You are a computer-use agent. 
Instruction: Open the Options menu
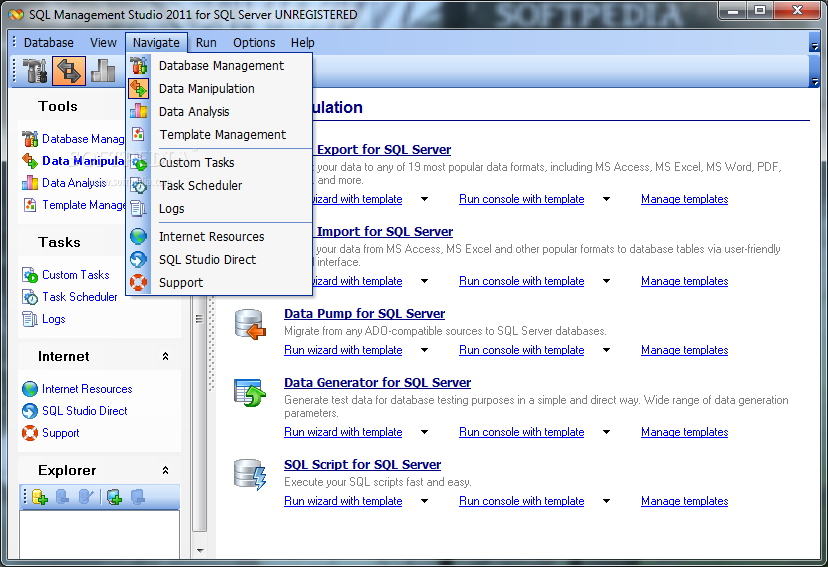click(254, 43)
